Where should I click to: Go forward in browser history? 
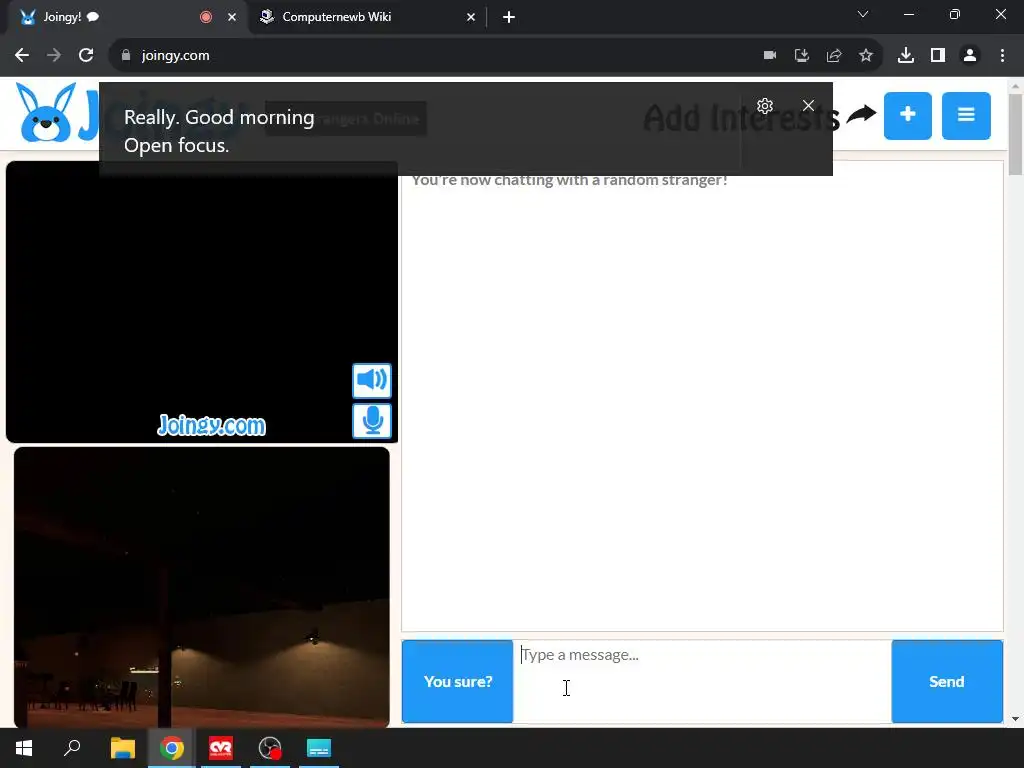(x=54, y=56)
